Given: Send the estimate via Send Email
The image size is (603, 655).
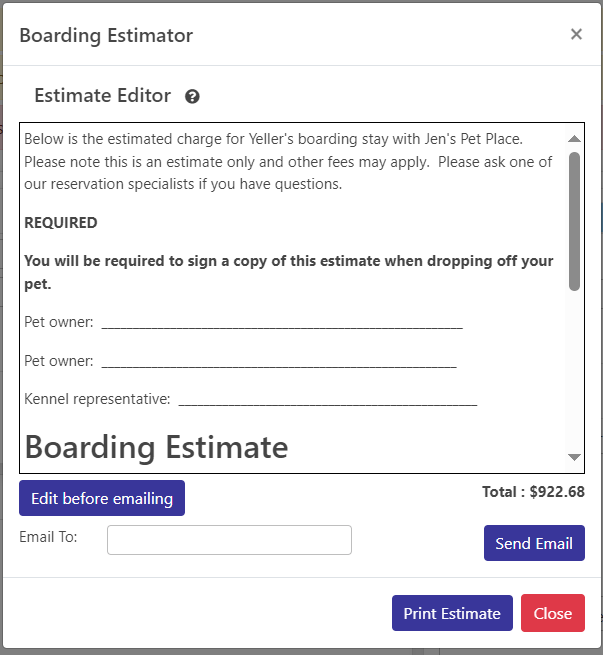Looking at the screenshot, I should click(534, 543).
